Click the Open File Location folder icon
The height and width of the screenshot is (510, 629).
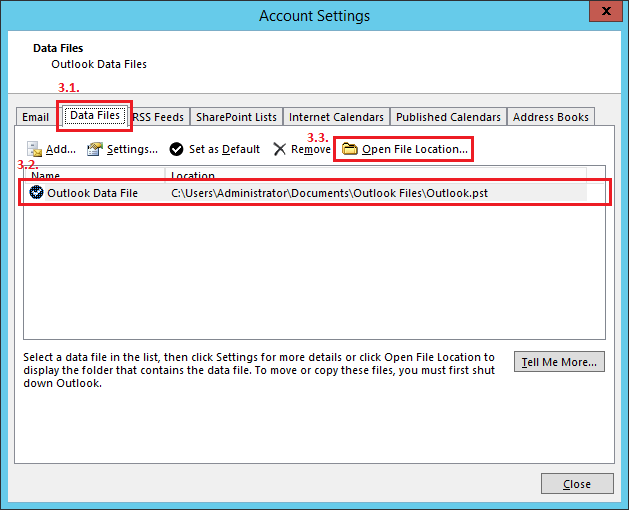pos(350,149)
